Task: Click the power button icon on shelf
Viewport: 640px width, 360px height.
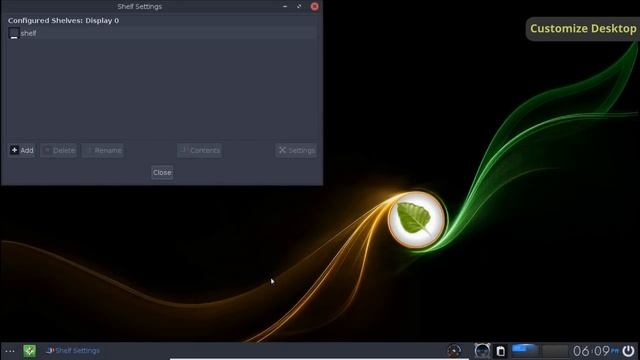Action: click(629, 351)
